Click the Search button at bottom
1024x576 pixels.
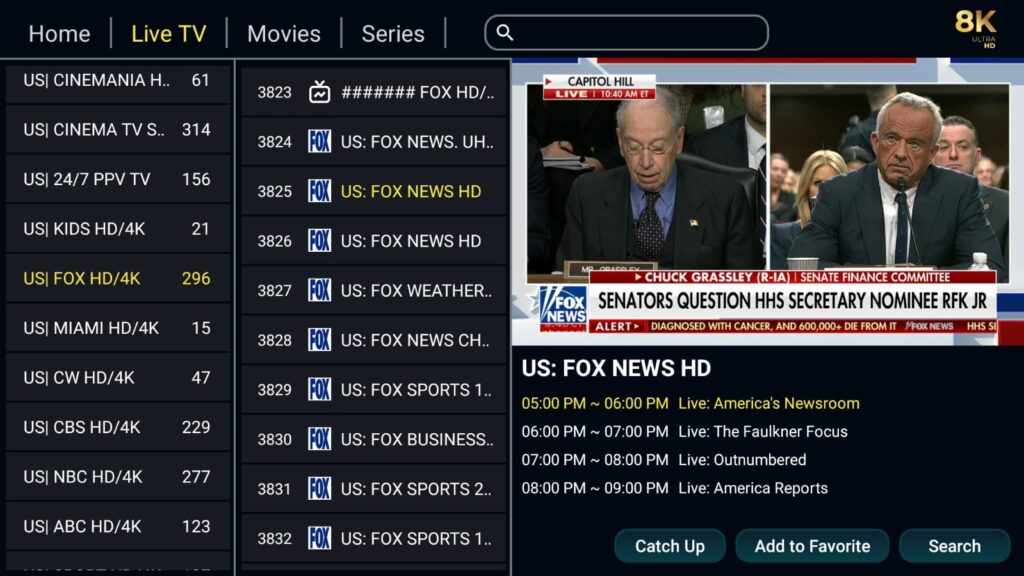955,546
